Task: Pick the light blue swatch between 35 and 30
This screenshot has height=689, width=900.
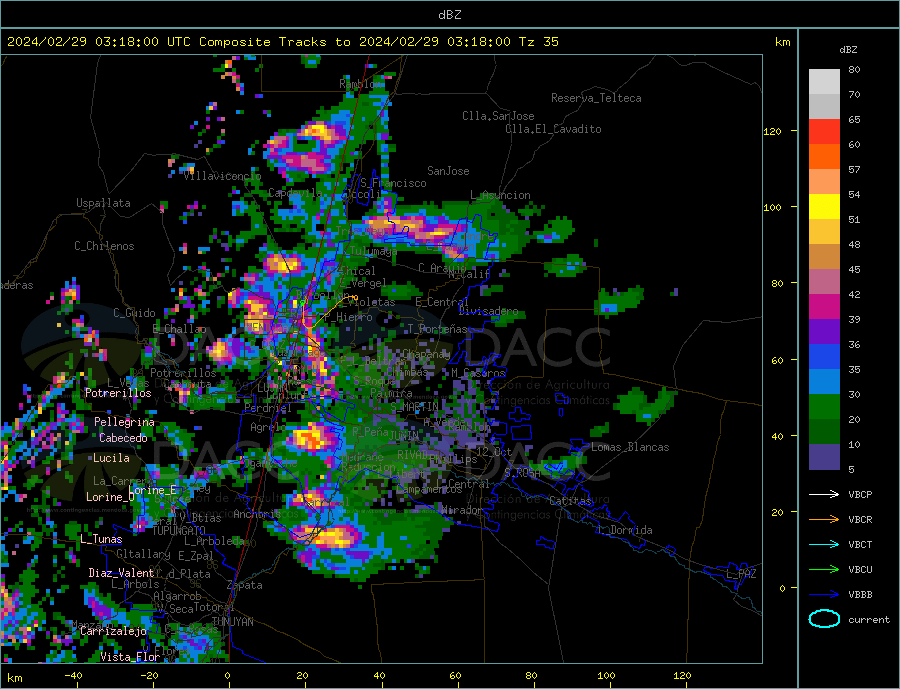Action: click(x=824, y=382)
